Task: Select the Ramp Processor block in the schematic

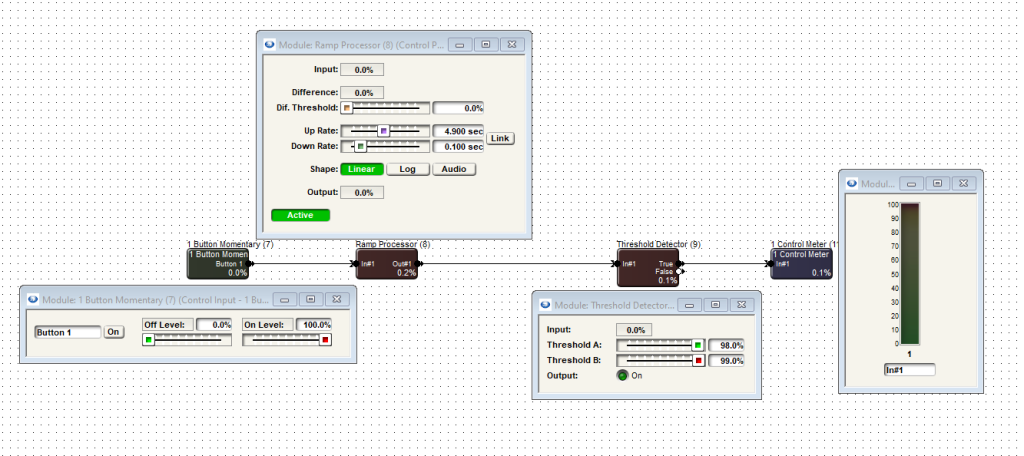Action: 388,264
